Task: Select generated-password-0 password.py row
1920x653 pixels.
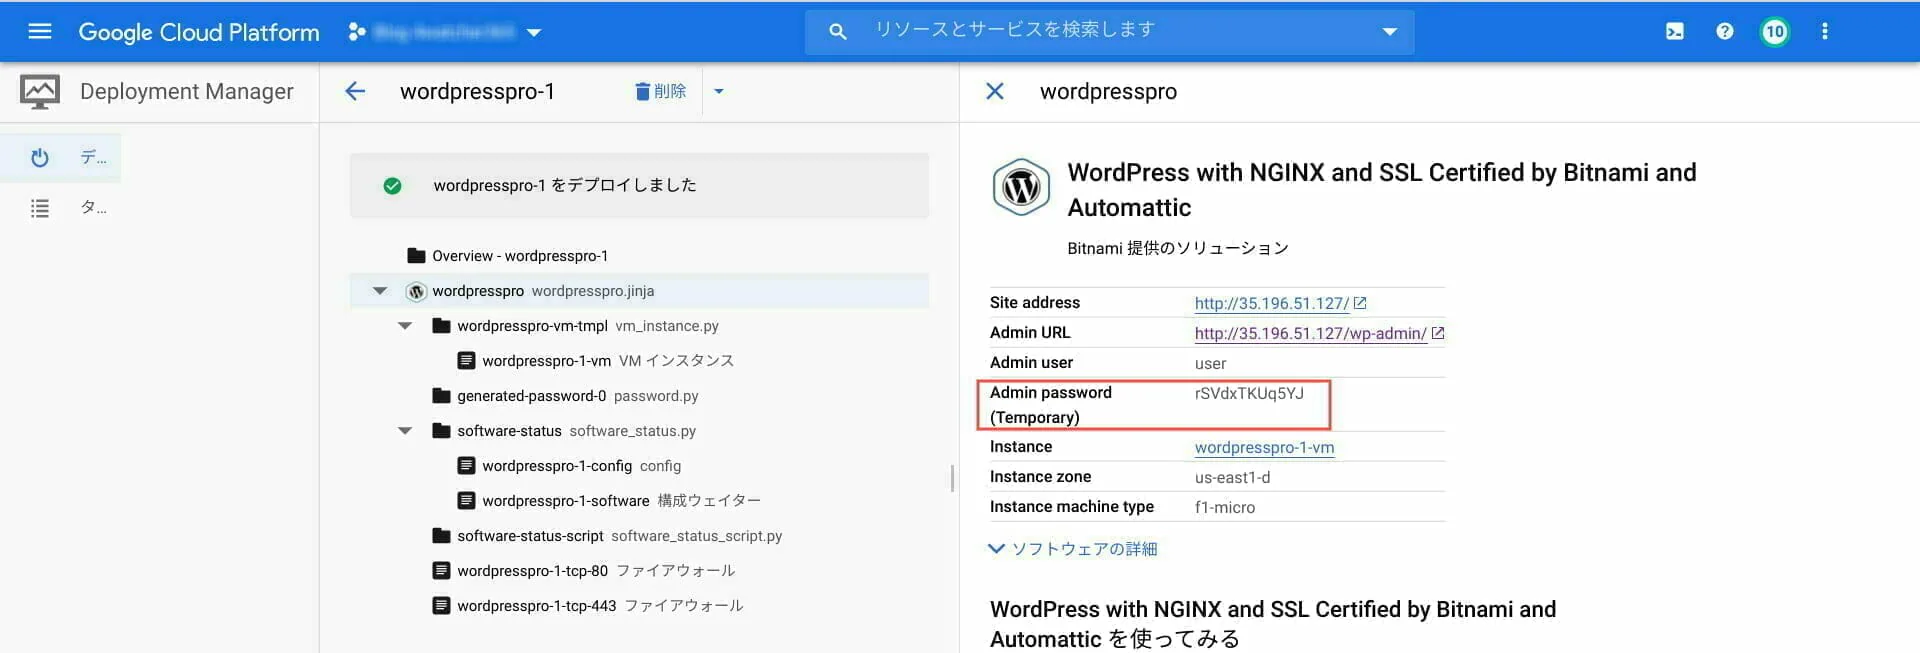Action: (639, 396)
